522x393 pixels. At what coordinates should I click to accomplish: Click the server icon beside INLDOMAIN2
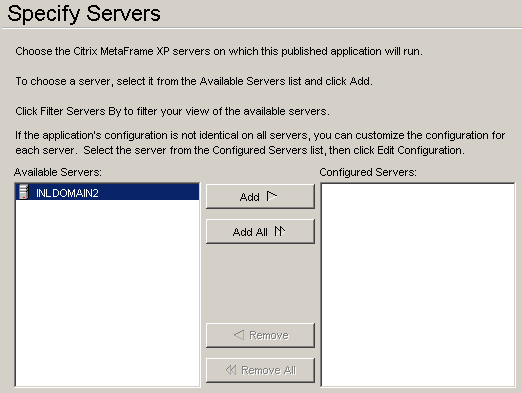(24, 192)
